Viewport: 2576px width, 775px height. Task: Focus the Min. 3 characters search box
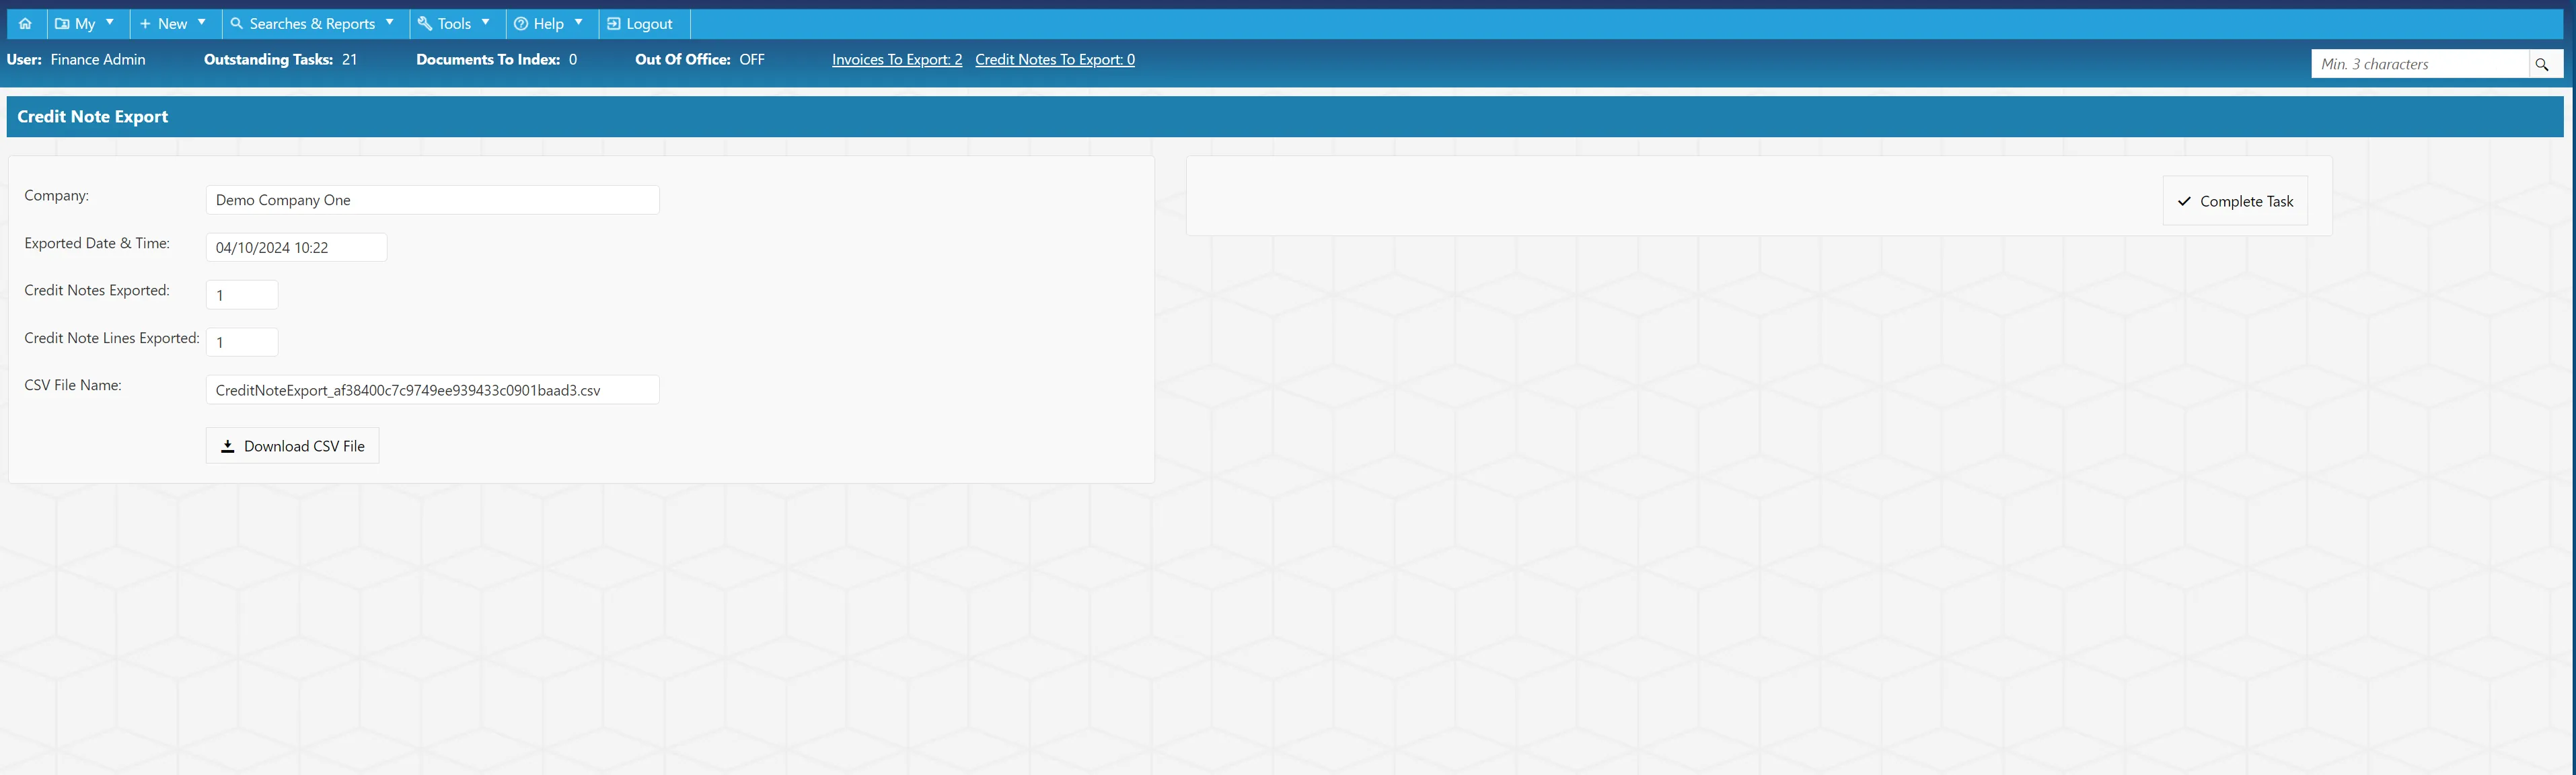coord(2420,64)
